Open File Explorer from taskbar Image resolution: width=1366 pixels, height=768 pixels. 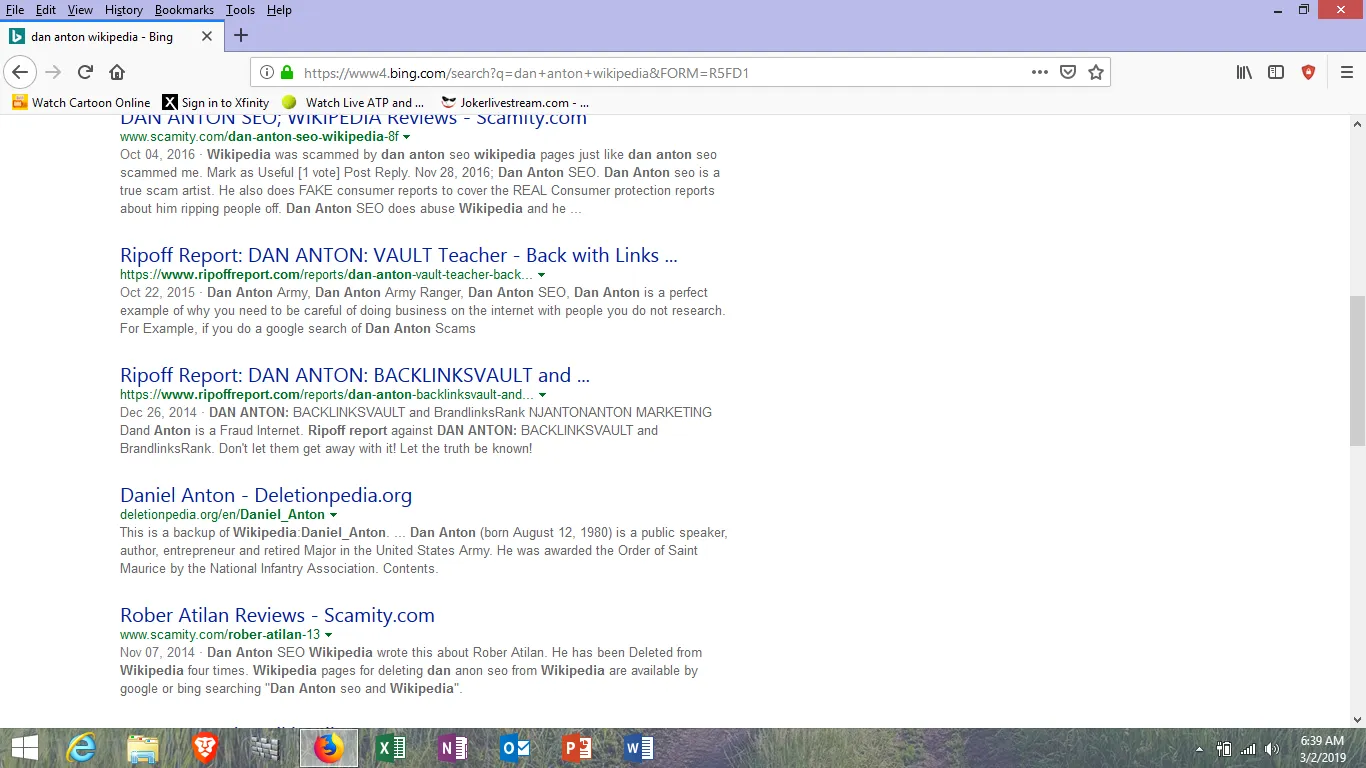pyautogui.click(x=143, y=748)
